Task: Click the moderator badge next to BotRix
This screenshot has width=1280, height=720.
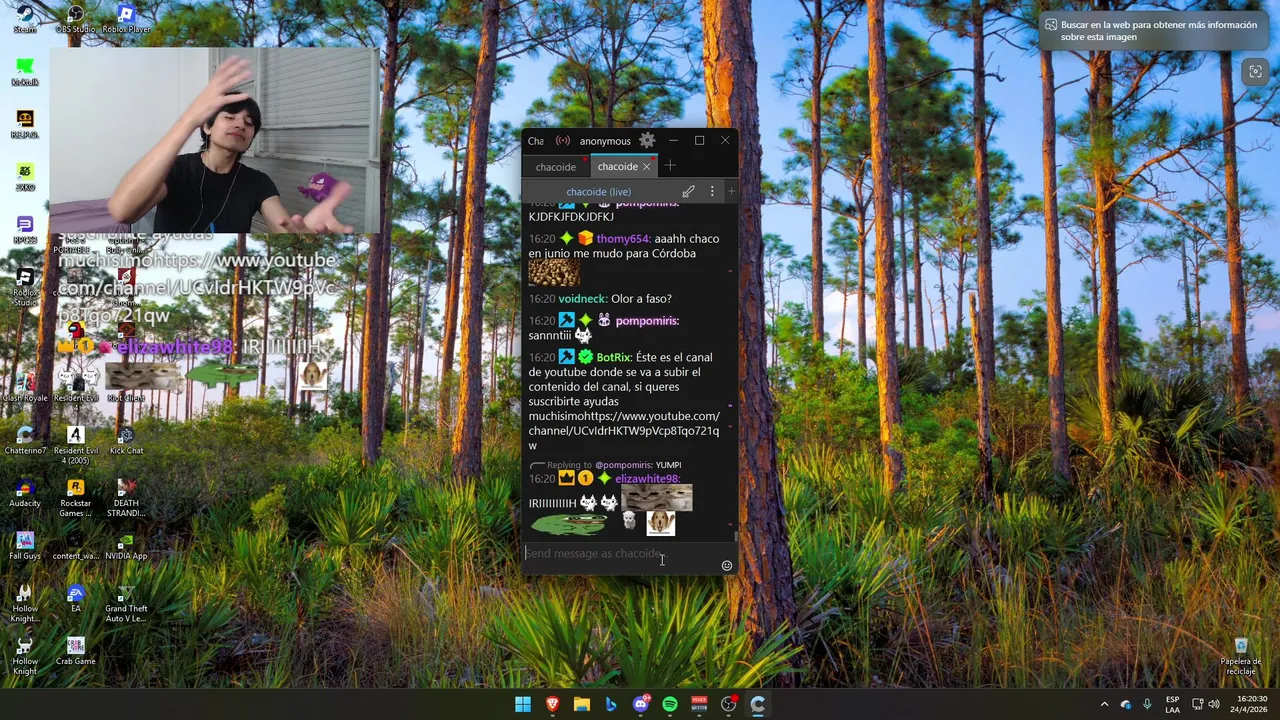Action: [566, 357]
